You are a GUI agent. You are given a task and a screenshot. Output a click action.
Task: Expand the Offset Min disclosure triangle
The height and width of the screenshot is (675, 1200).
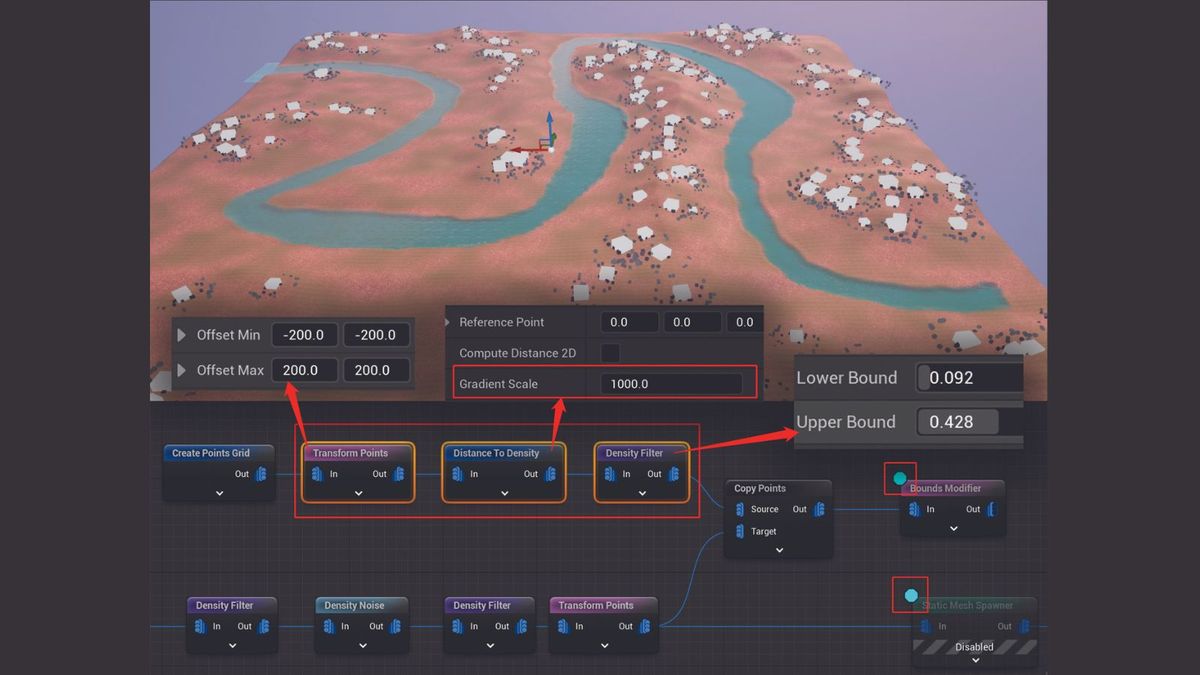coord(182,334)
